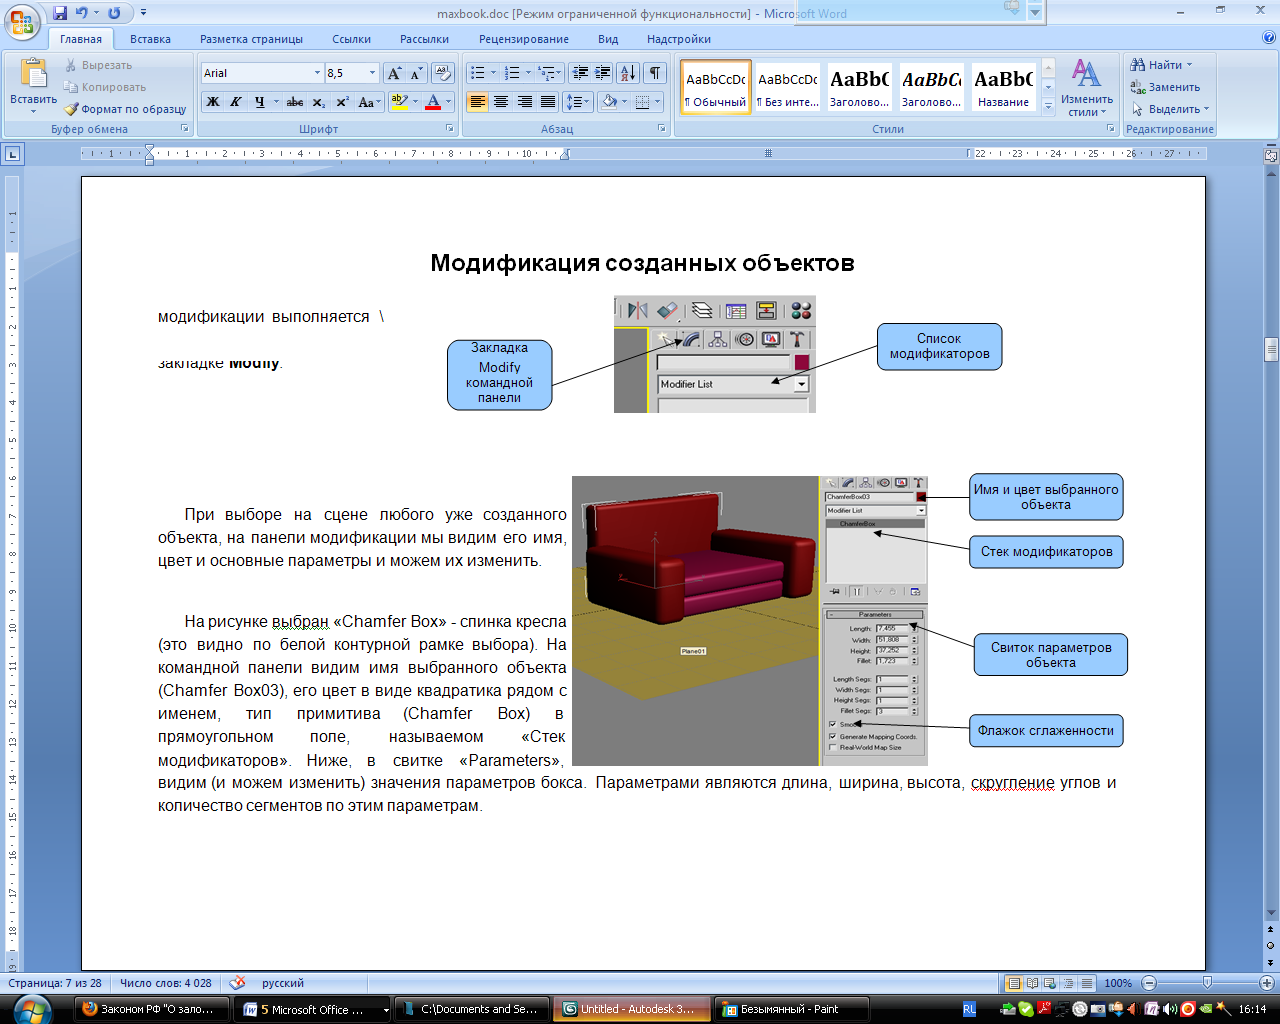Screen dimensions: 1280x1024
Task: Switch to the Ссылки tab
Action: coord(352,39)
